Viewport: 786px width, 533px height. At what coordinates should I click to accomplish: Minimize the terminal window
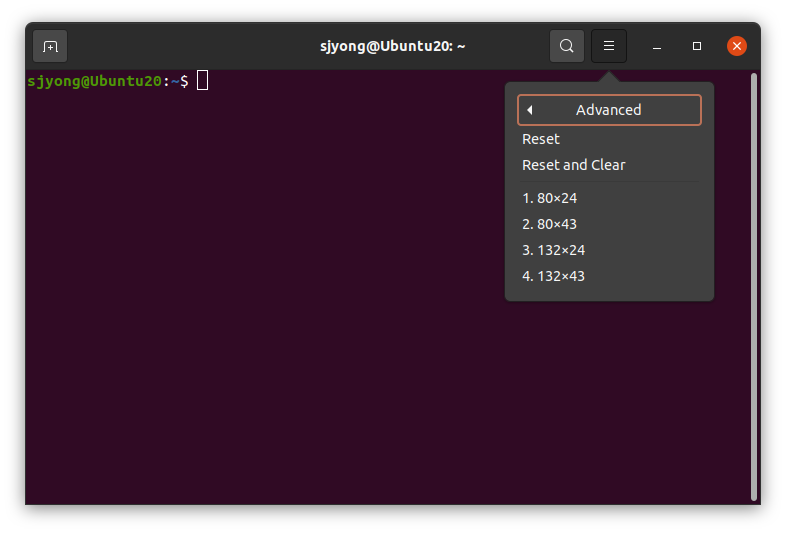(x=657, y=46)
